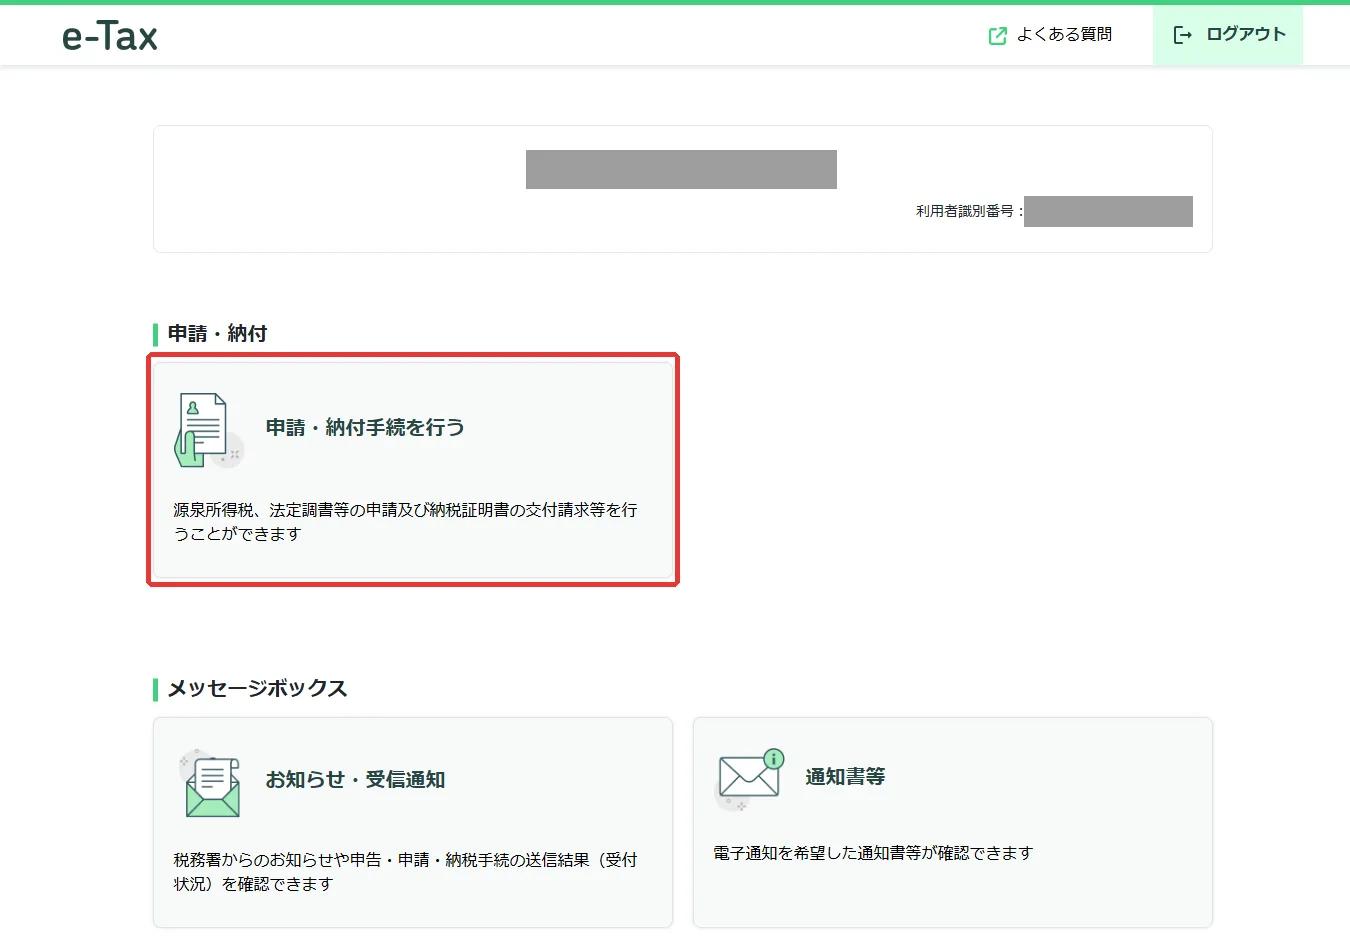1350x940 pixels.
Task: Click the 源泉所得税、法定調書等 description text
Action: coord(405,522)
